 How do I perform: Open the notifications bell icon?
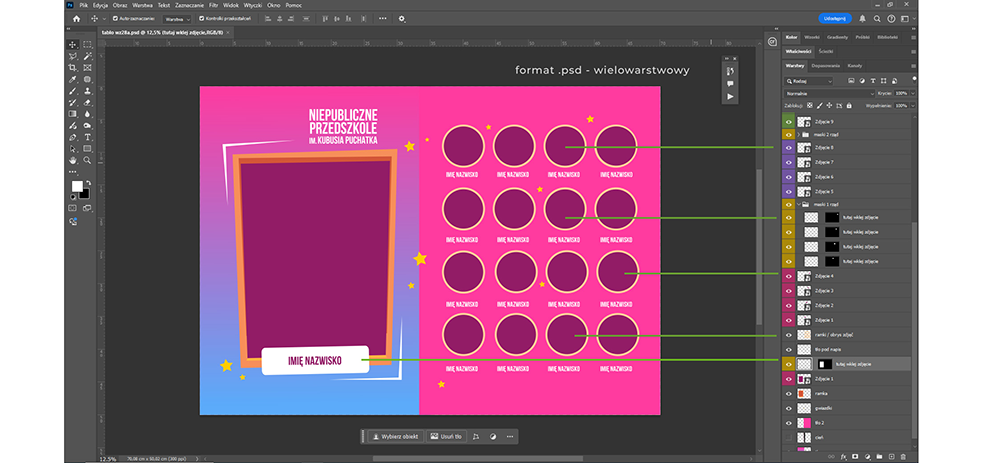863,18
